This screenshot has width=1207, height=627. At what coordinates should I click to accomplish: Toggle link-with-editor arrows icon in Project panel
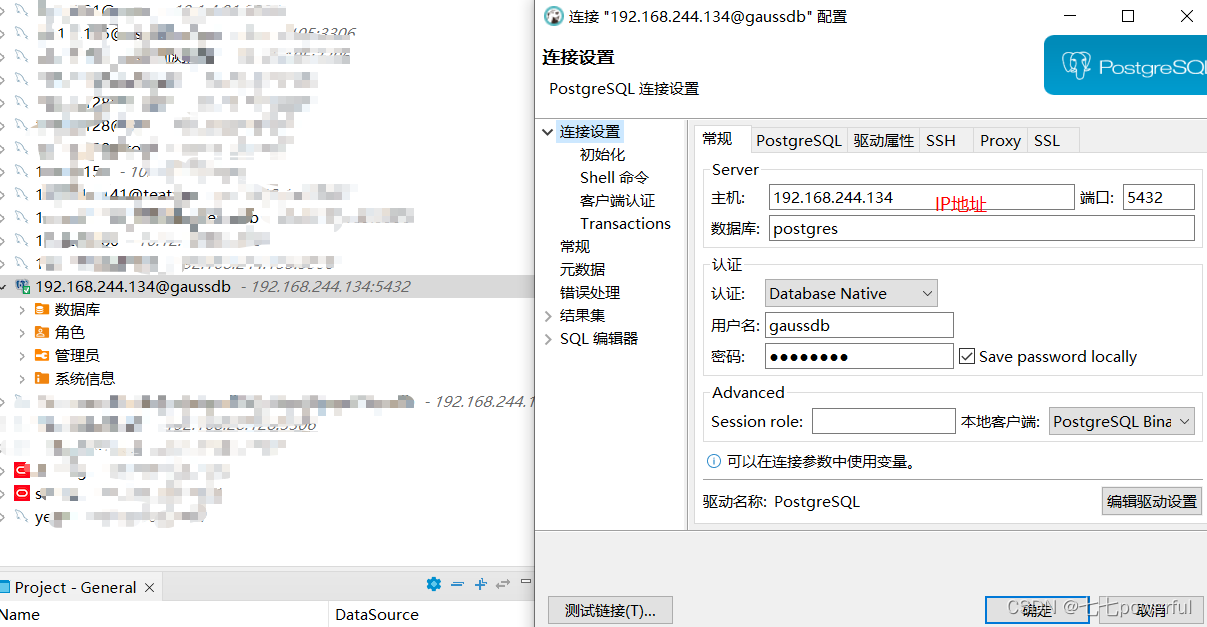pyautogui.click(x=503, y=584)
